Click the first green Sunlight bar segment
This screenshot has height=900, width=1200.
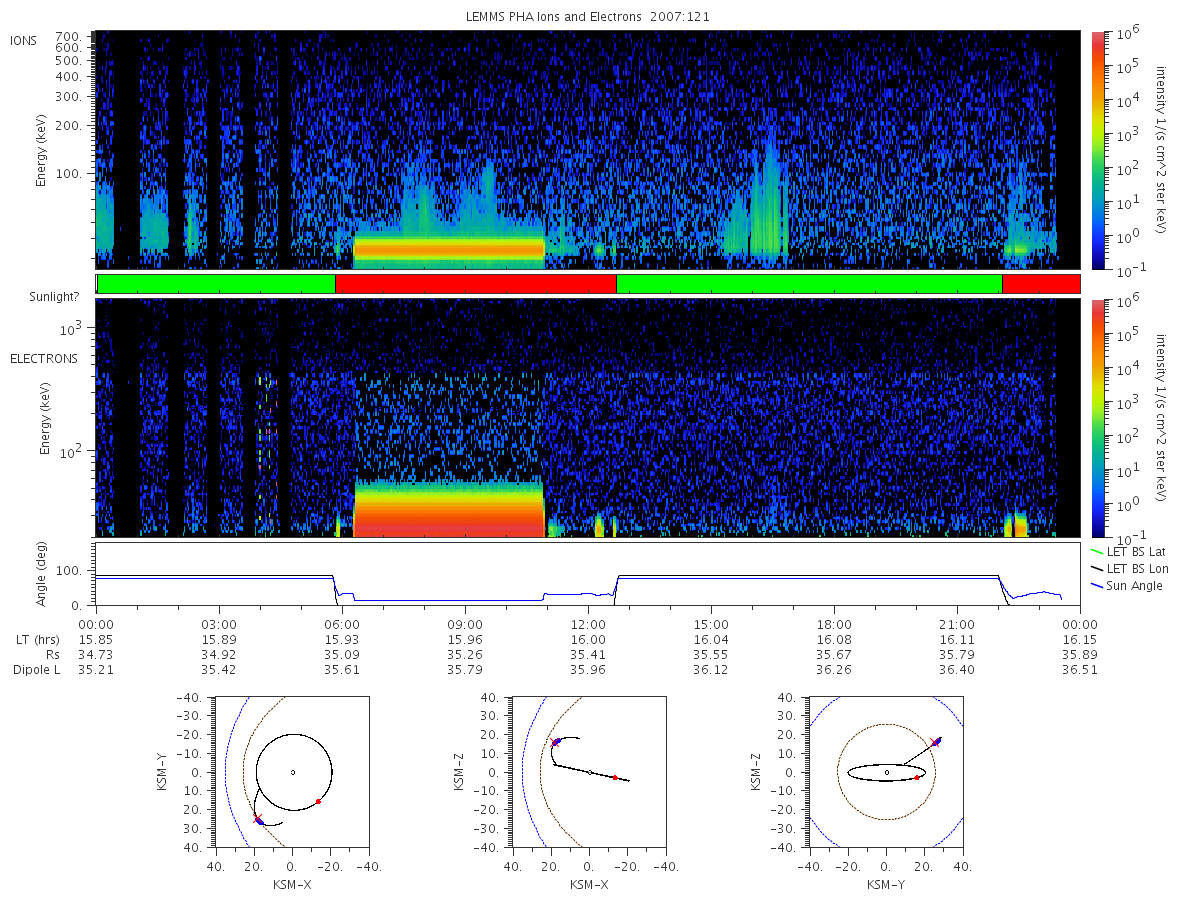216,284
